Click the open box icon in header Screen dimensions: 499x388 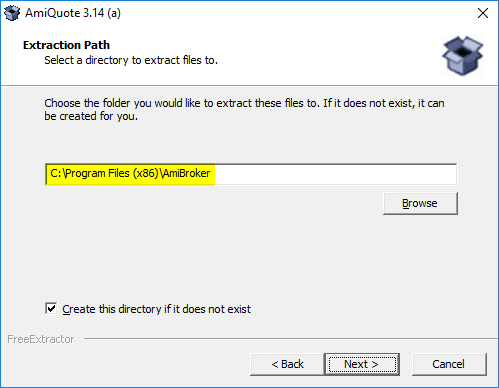[462, 56]
